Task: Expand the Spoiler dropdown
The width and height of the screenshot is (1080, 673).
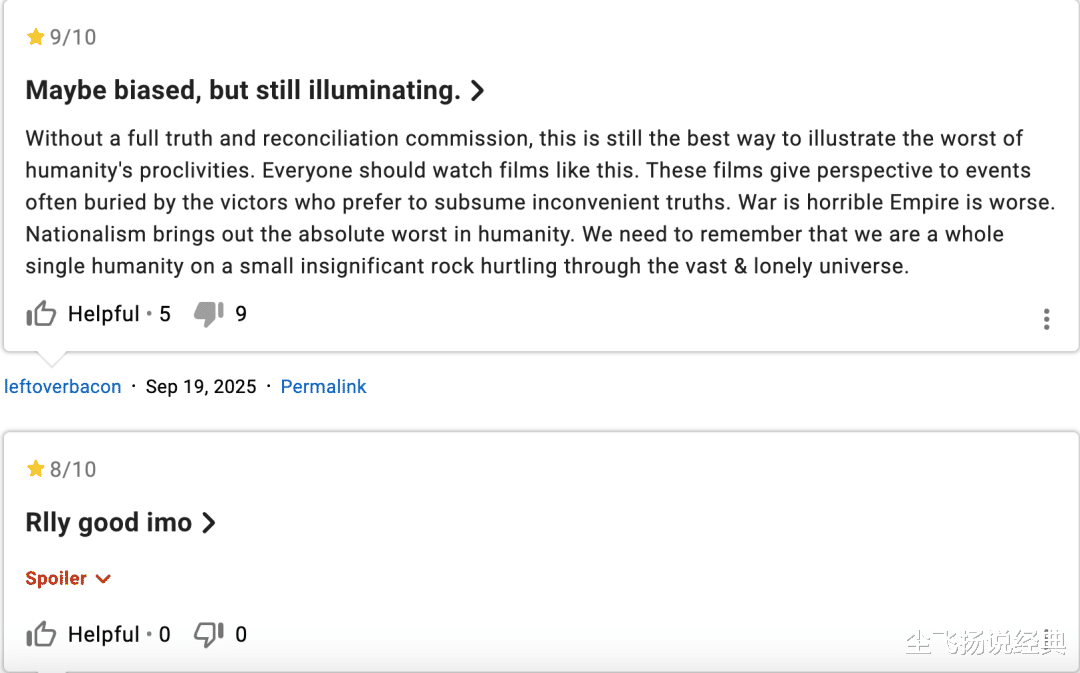Action: 68,578
